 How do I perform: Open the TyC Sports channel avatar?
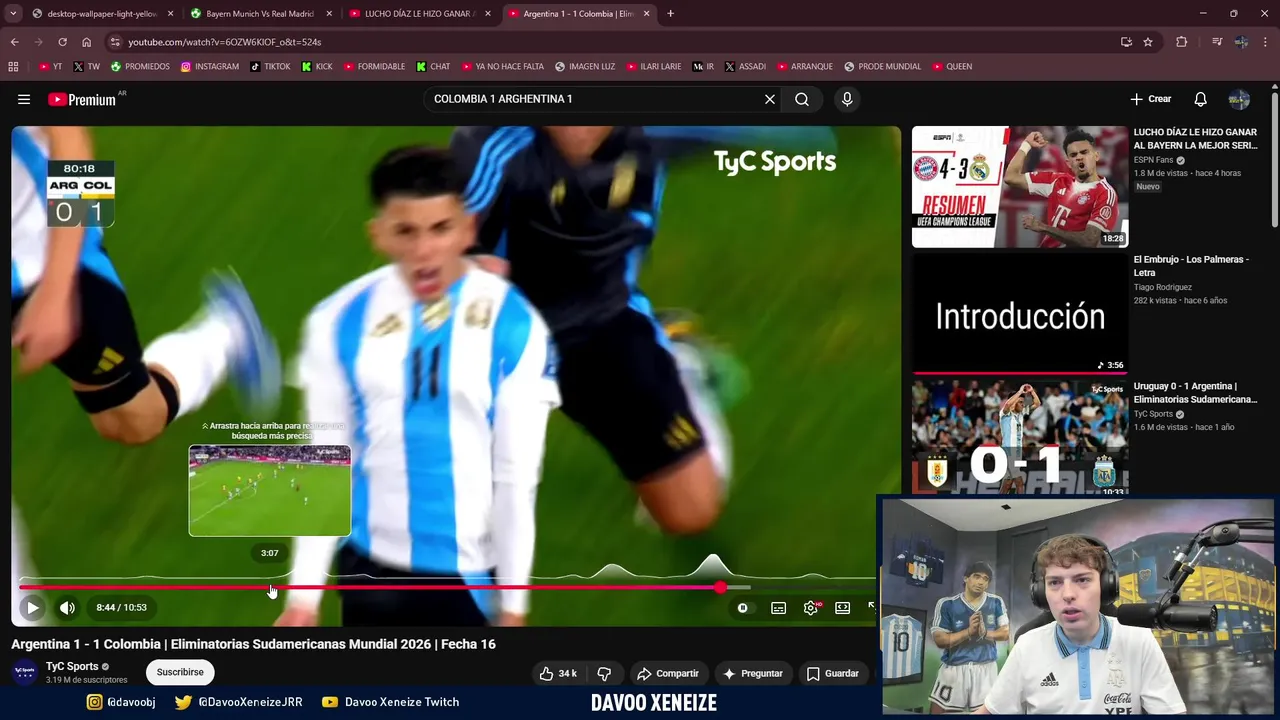tap(25, 672)
